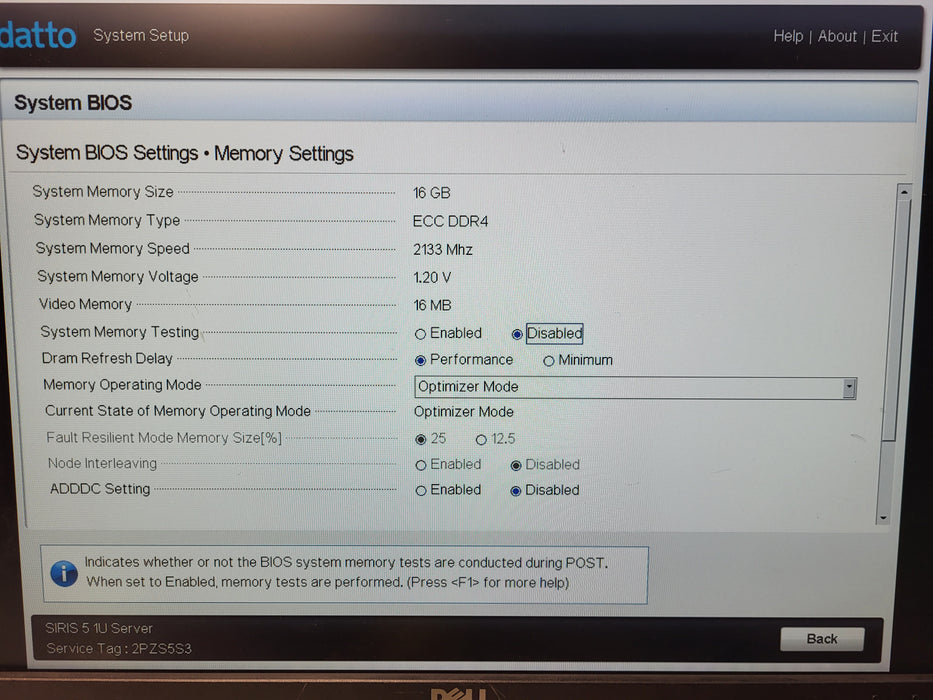Set Dram Refresh Delay to Performance

click(421, 360)
